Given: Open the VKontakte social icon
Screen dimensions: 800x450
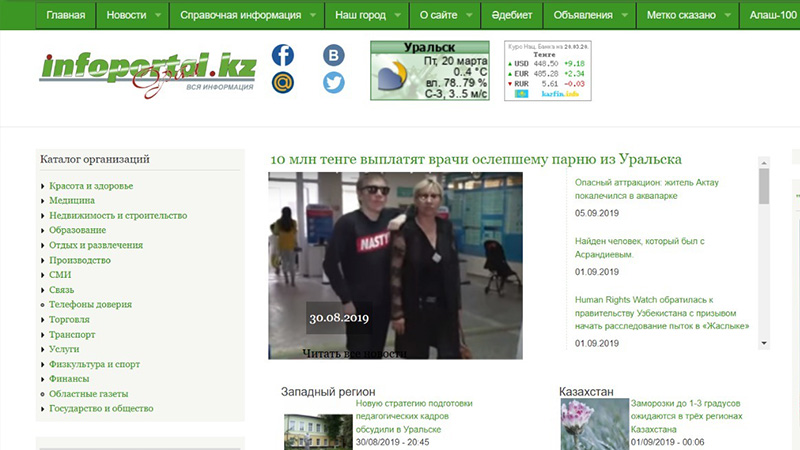Looking at the screenshot, I should point(334,55).
